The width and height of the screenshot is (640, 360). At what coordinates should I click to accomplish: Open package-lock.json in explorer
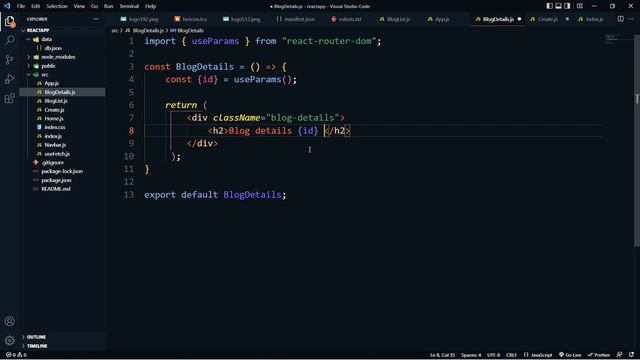pos(62,171)
